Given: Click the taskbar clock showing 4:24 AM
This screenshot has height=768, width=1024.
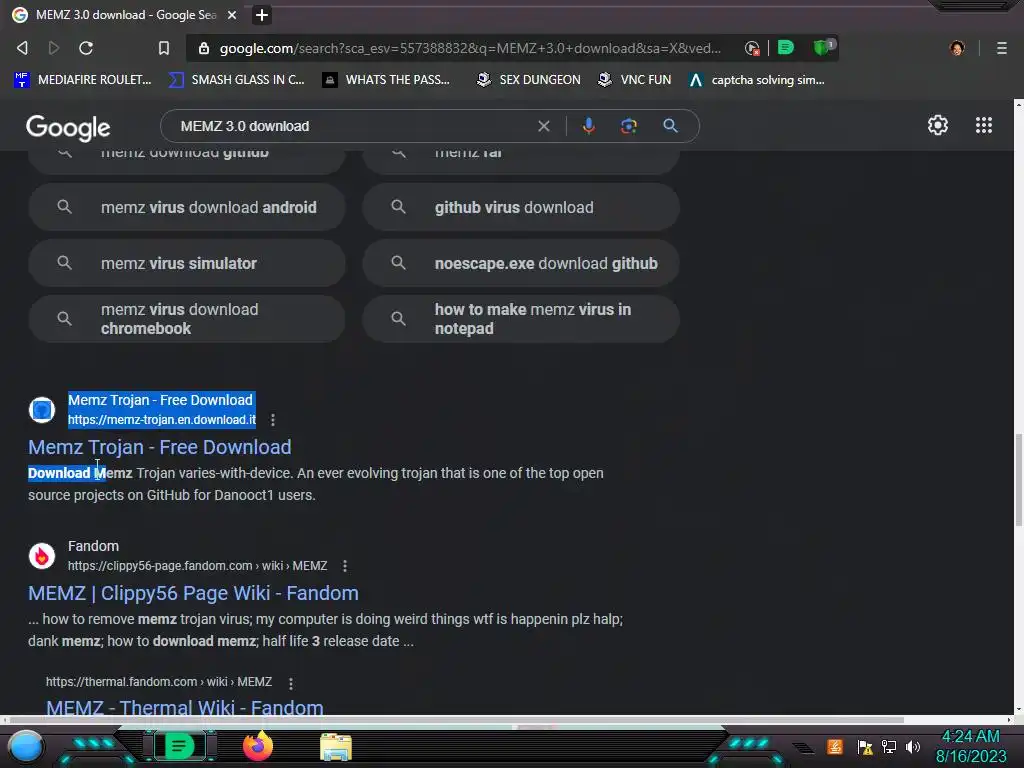Looking at the screenshot, I should pyautogui.click(x=971, y=746).
